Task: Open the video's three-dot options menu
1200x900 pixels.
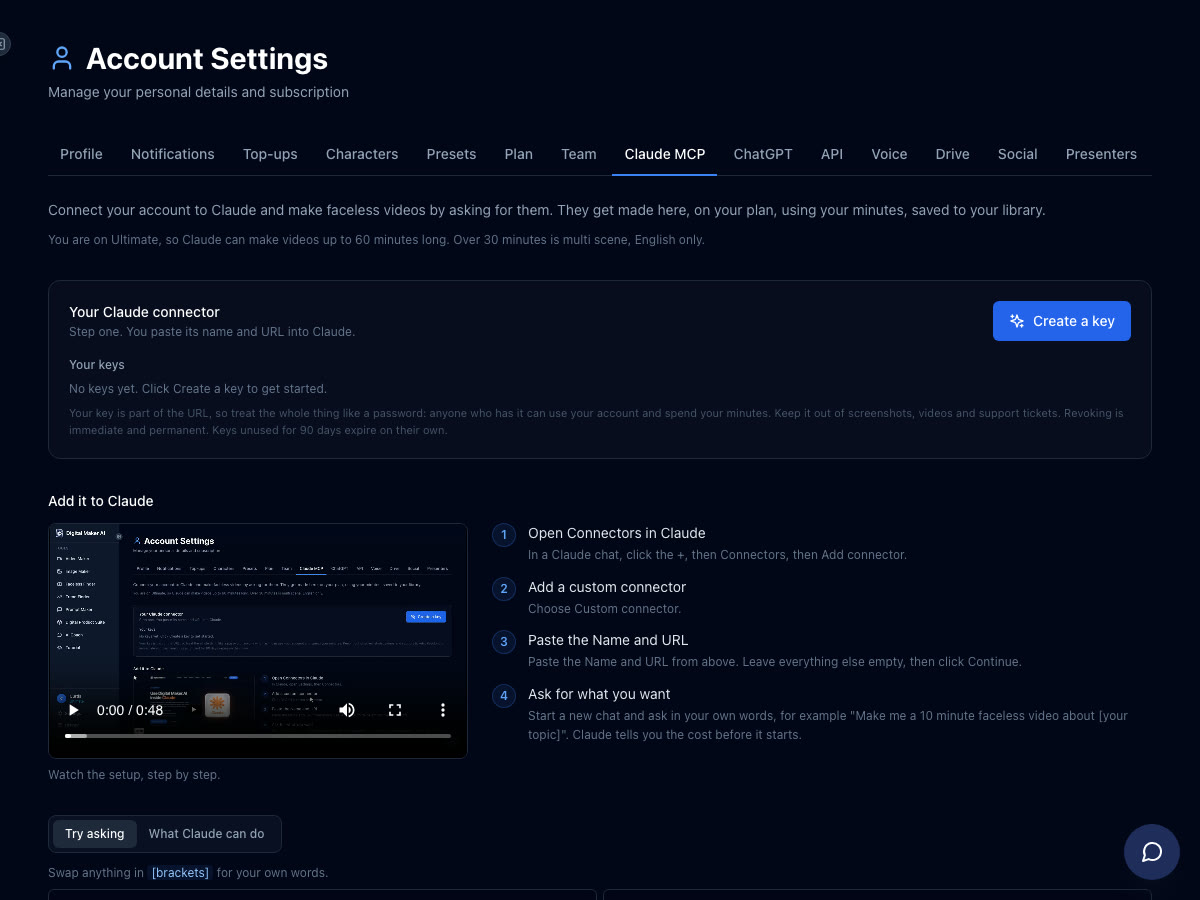Action: click(x=443, y=710)
